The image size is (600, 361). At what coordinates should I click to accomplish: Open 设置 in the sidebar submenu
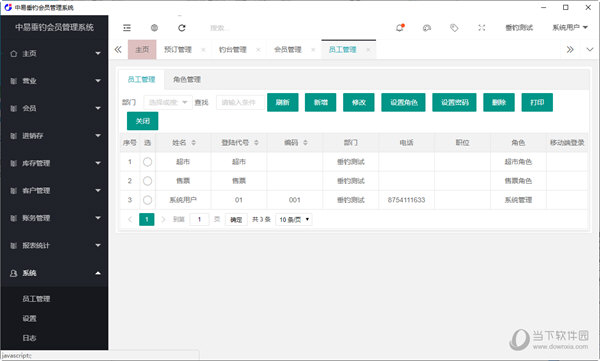tap(29, 319)
